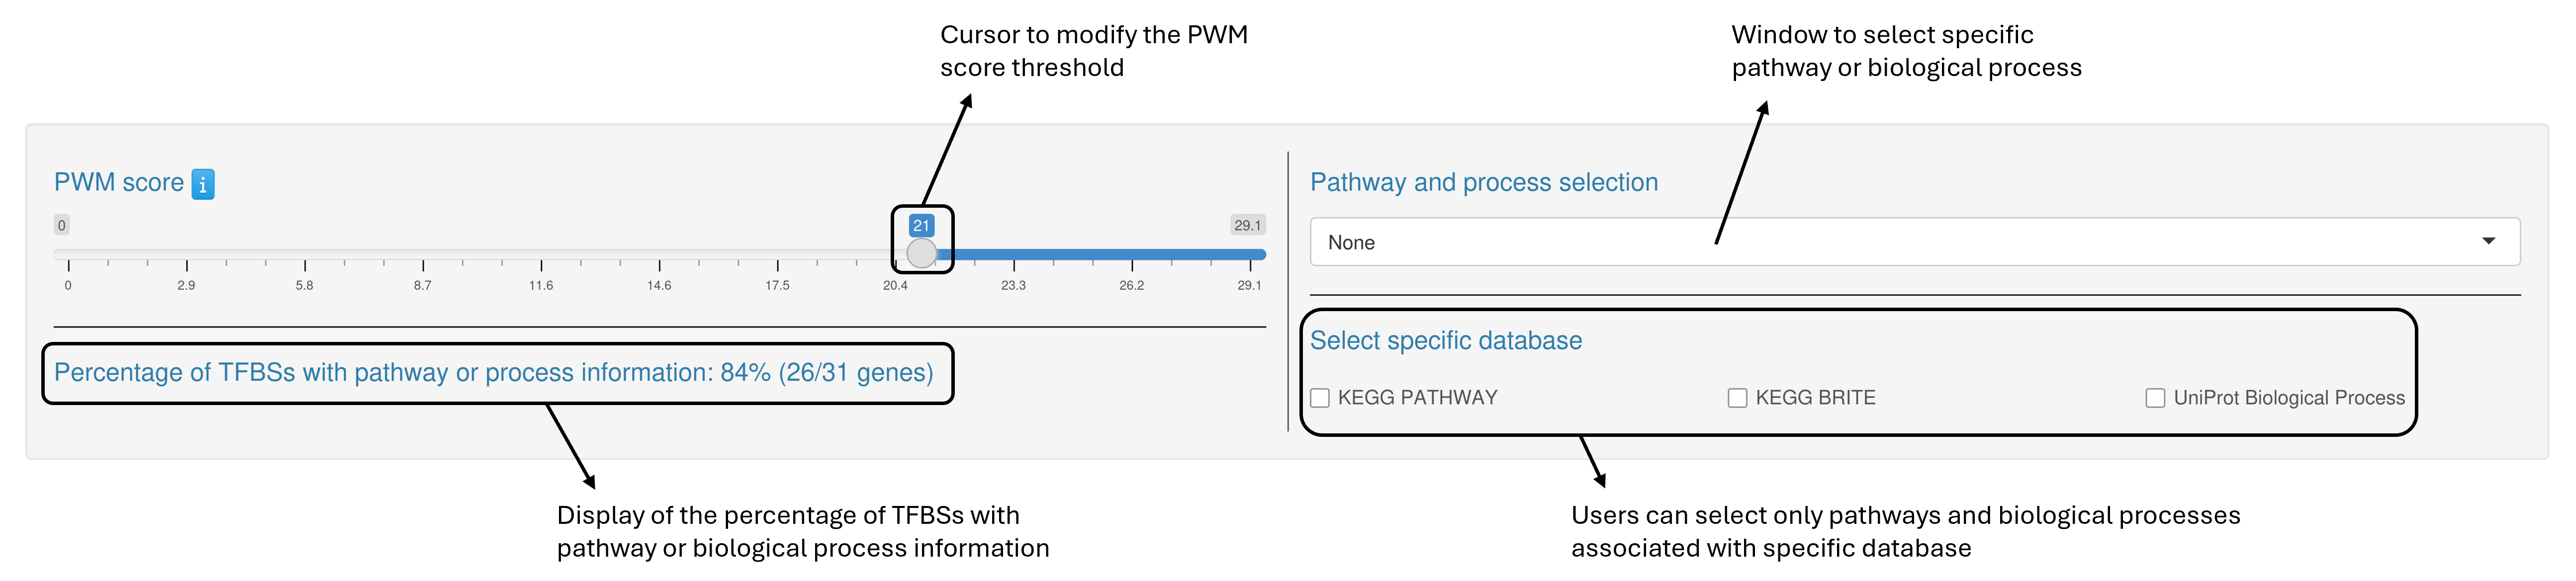Click the slider track at 11.6
Viewport: 2576px width, 581px height.
click(541, 255)
